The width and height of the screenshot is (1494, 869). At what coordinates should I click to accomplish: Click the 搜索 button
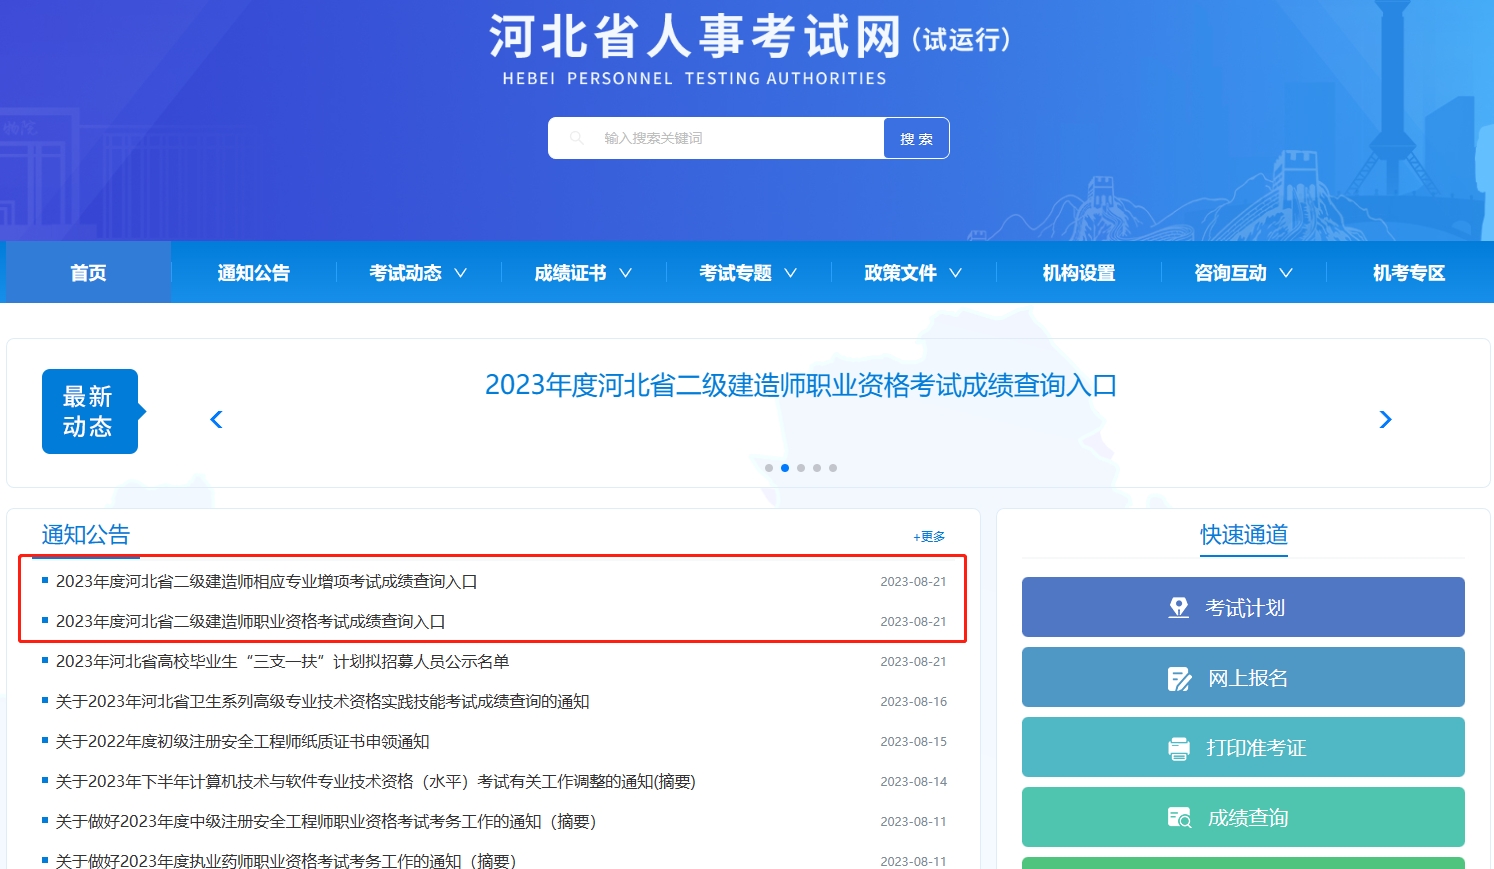(x=916, y=138)
